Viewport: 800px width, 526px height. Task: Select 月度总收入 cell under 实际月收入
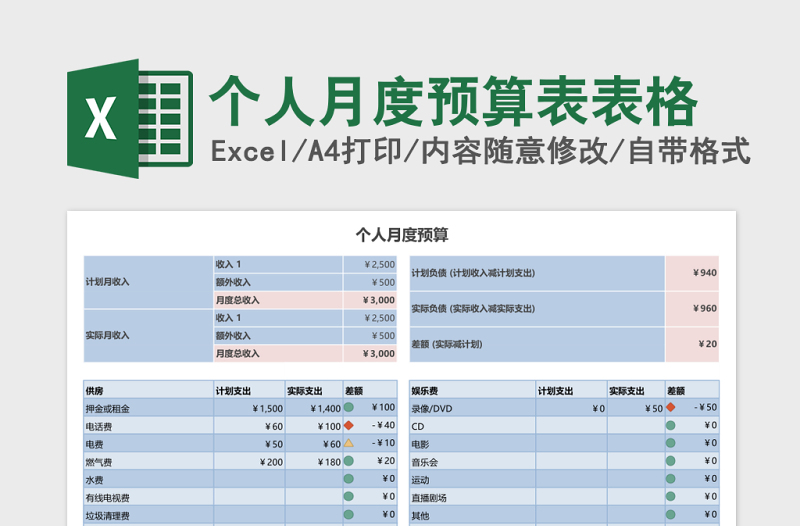coord(278,354)
